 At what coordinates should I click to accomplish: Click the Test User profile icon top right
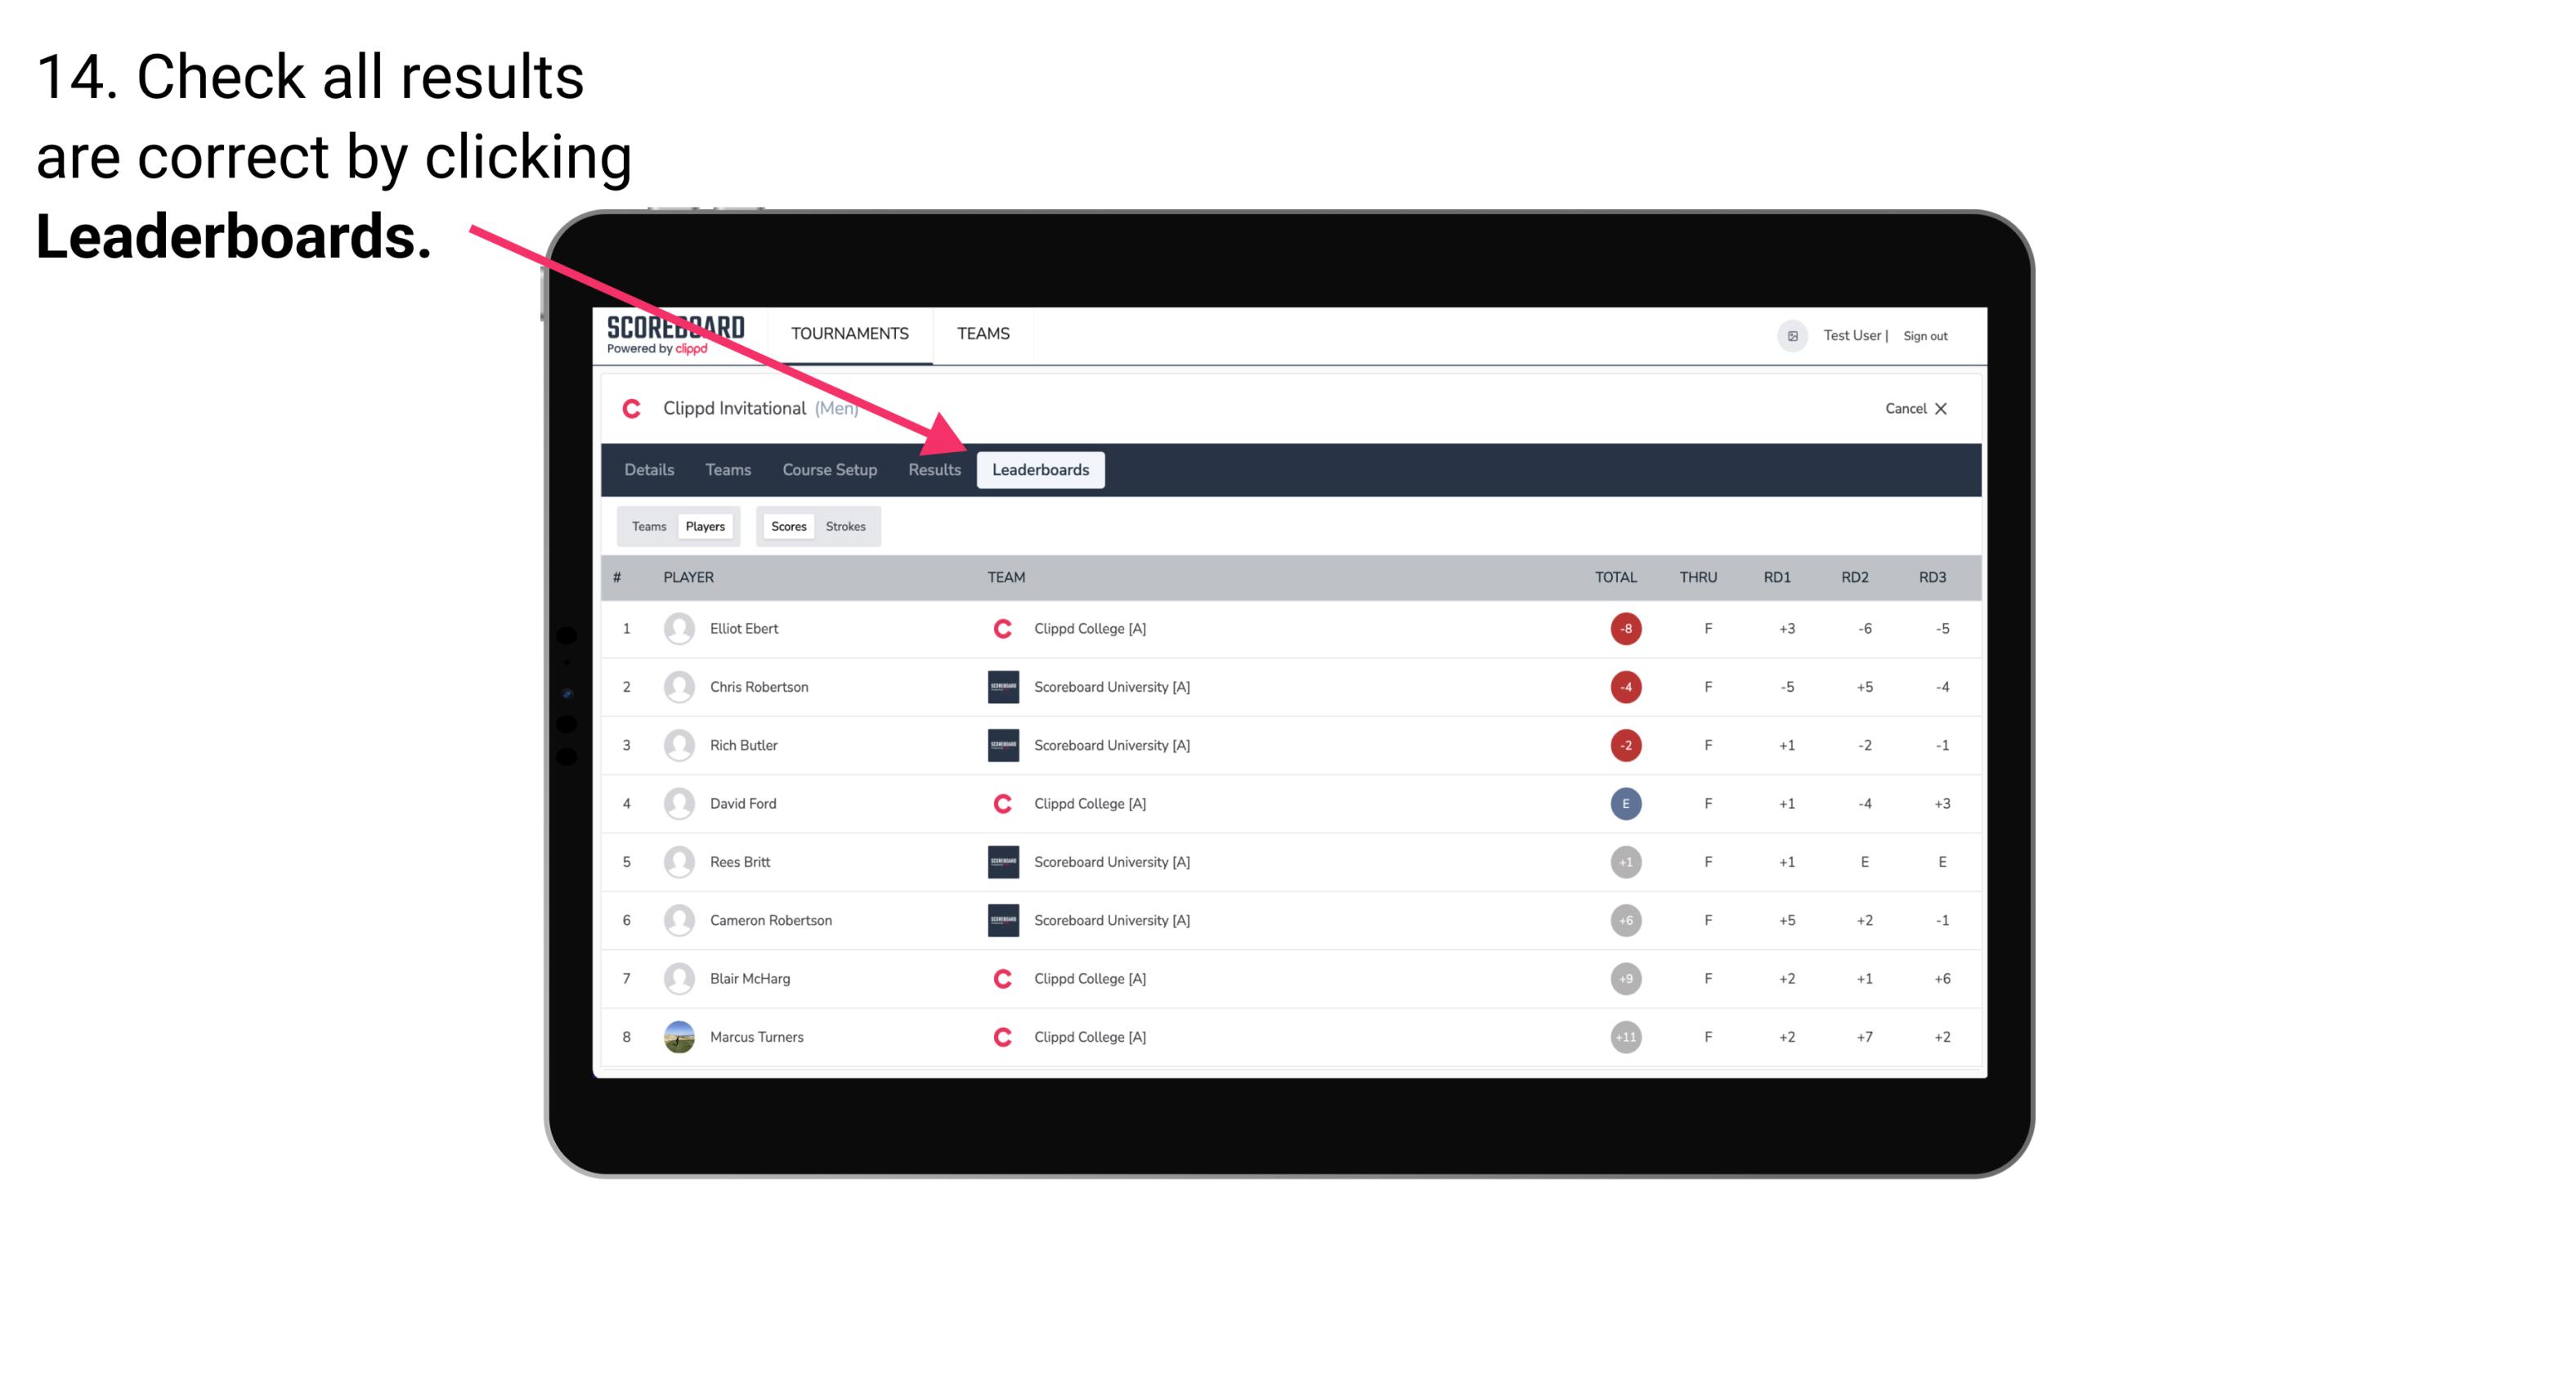coord(1793,334)
